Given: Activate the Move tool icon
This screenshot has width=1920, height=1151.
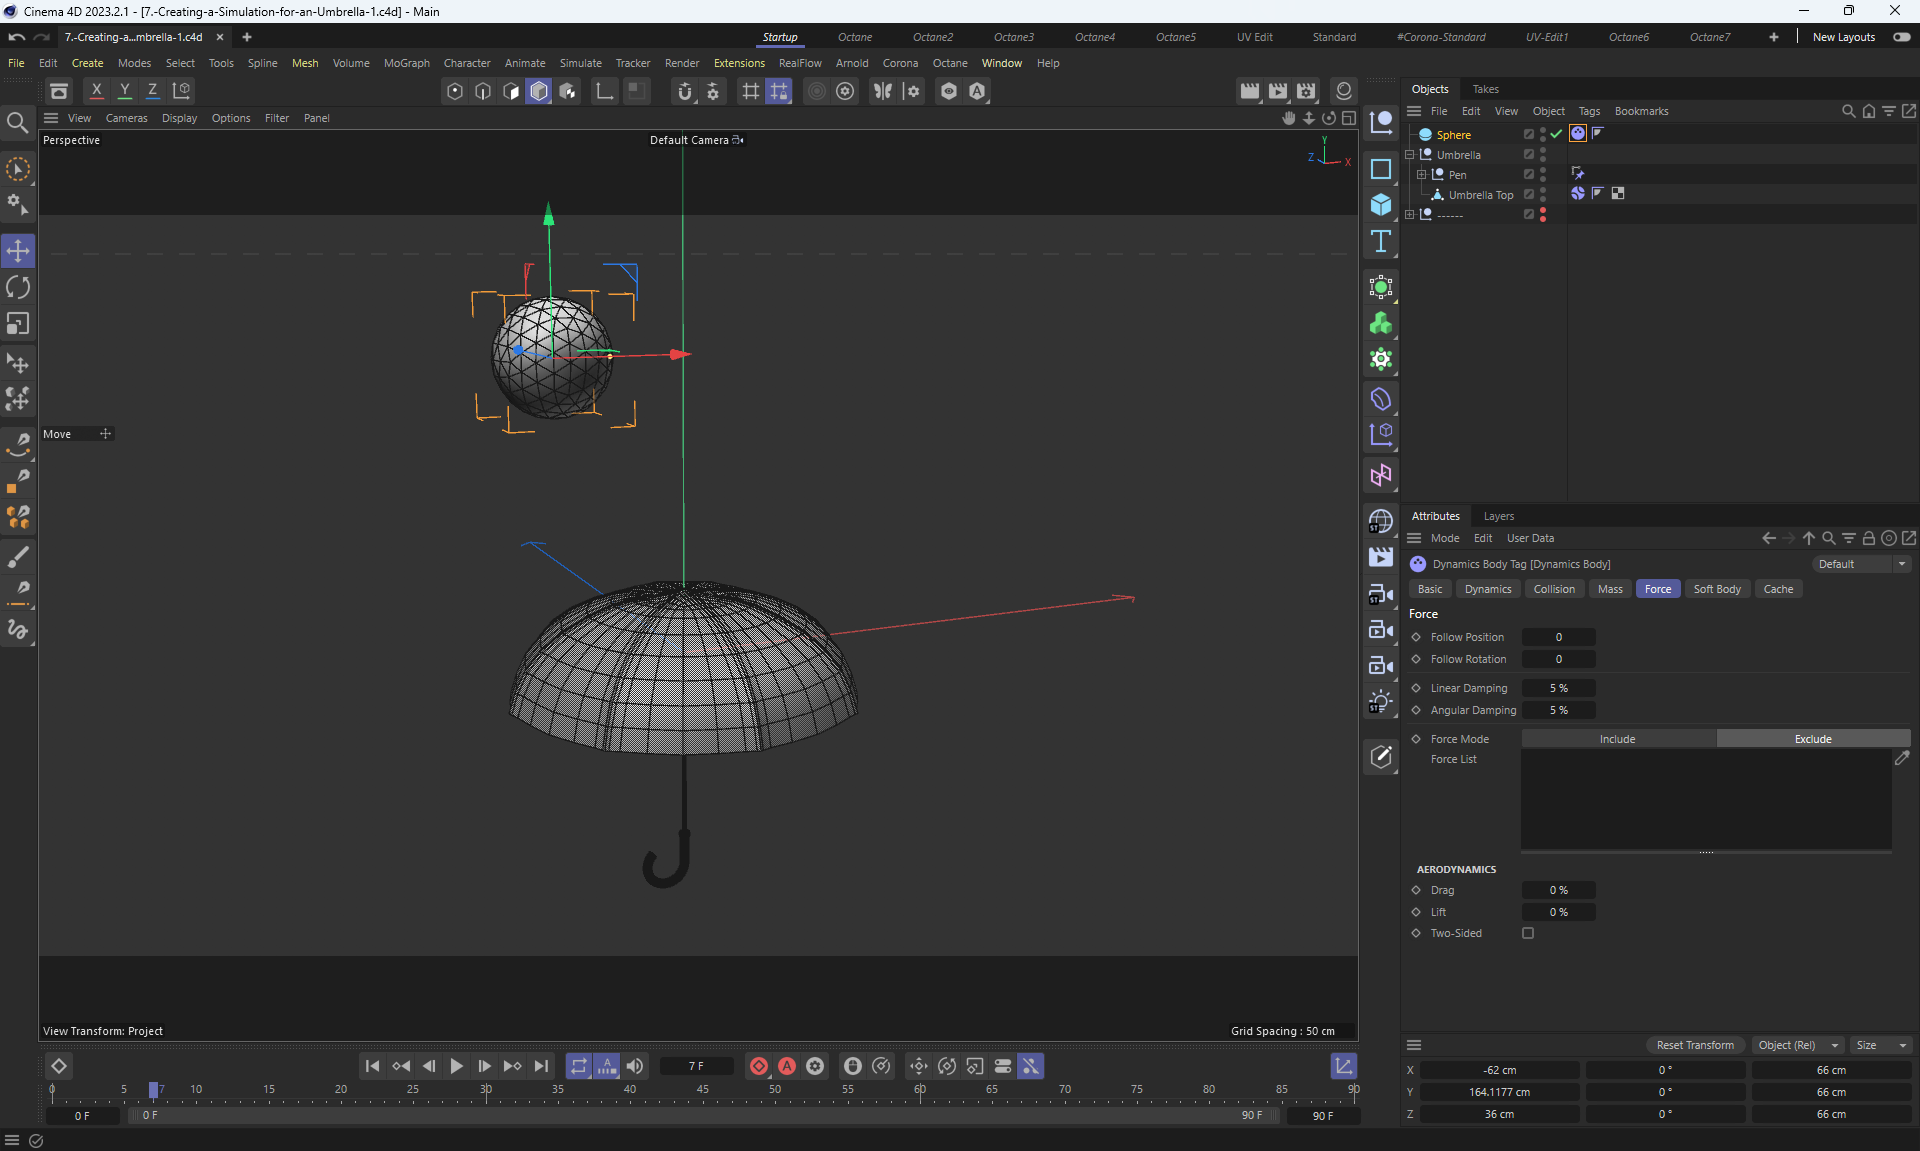Looking at the screenshot, I should click(x=18, y=251).
